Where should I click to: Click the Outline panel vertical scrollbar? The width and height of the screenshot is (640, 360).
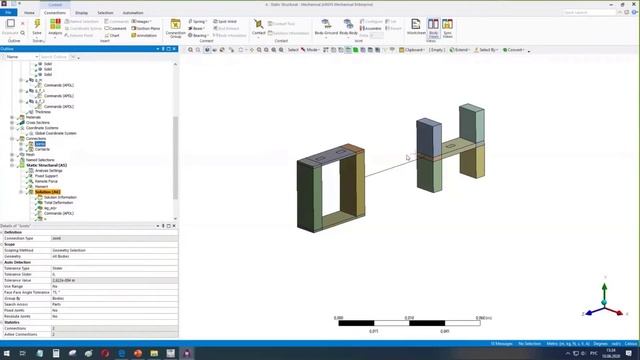click(176, 158)
